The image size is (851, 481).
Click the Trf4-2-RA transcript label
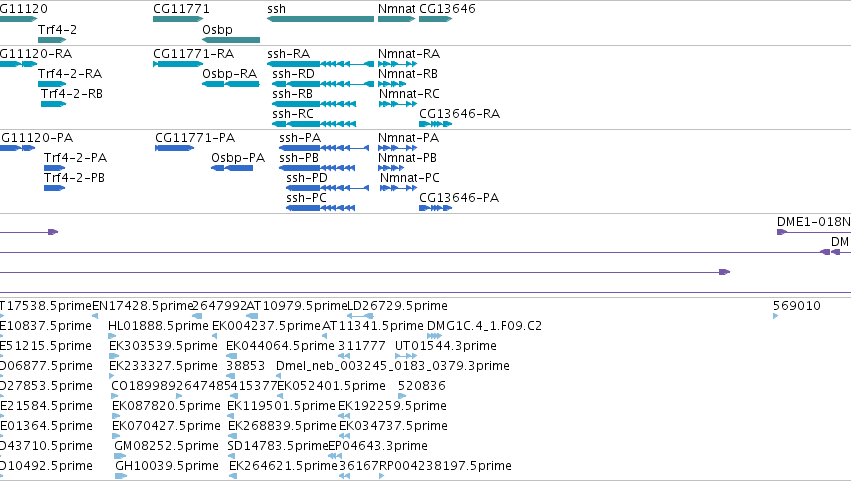click(x=70, y=74)
